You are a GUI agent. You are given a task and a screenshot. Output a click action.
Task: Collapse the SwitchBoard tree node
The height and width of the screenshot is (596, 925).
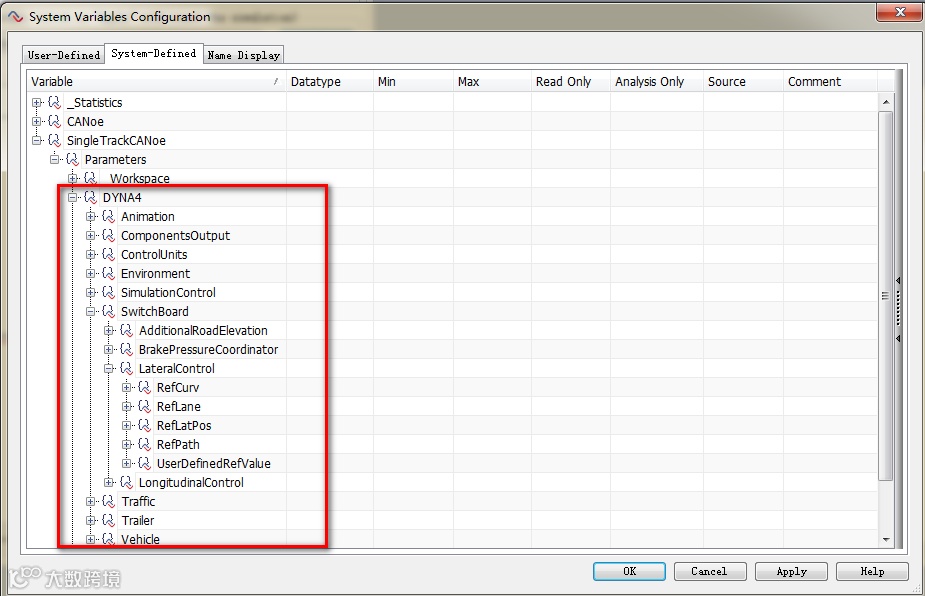tap(91, 312)
